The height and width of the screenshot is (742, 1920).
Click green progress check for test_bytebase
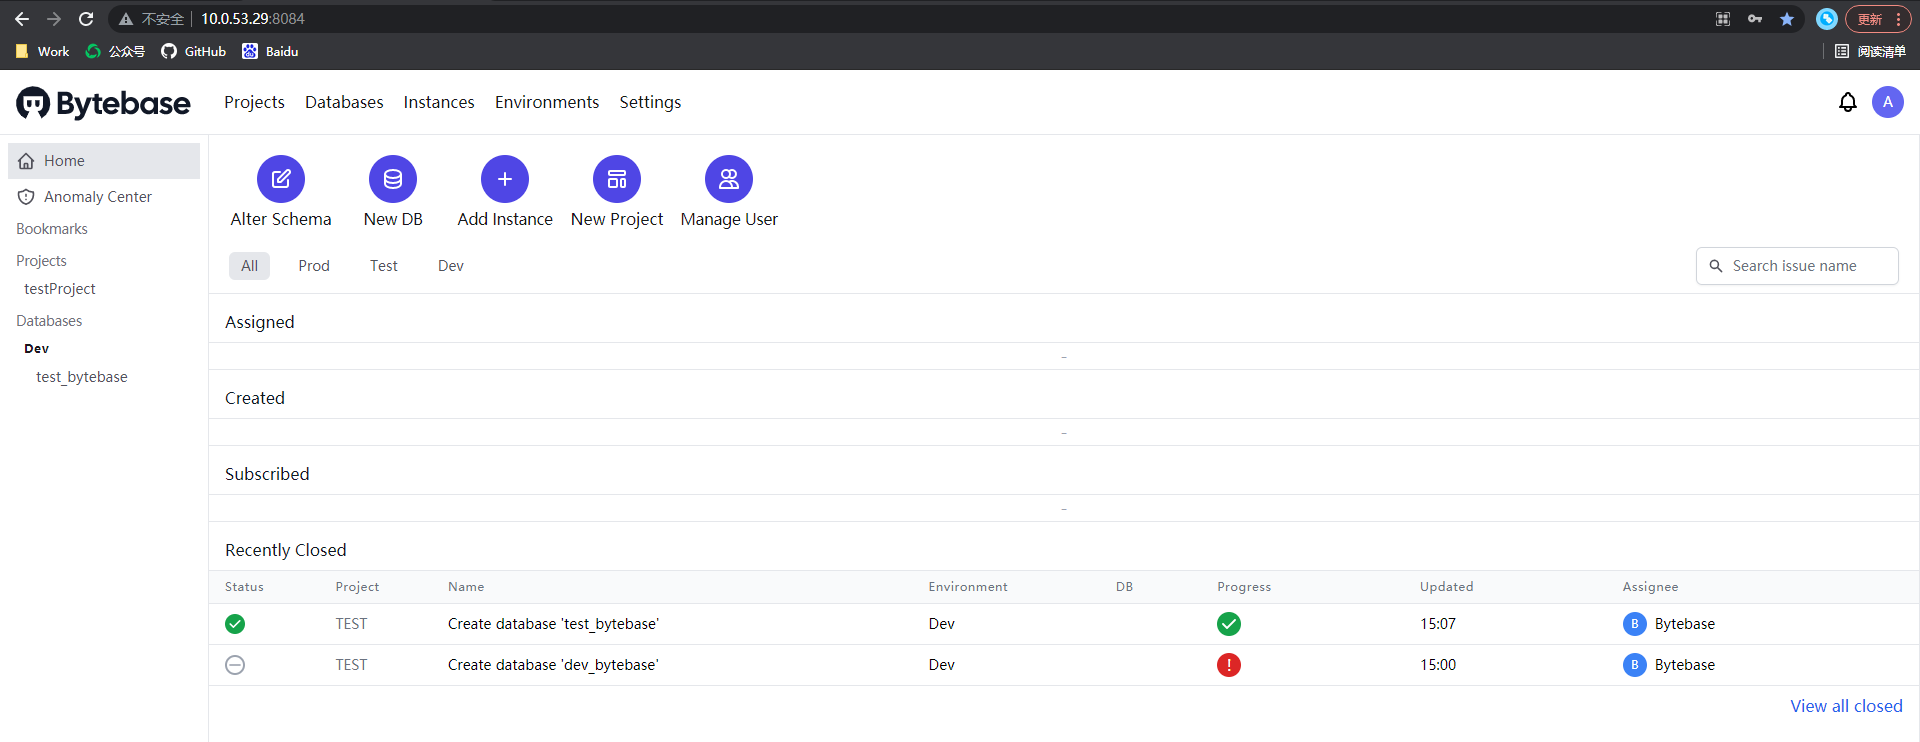pyautogui.click(x=1229, y=624)
